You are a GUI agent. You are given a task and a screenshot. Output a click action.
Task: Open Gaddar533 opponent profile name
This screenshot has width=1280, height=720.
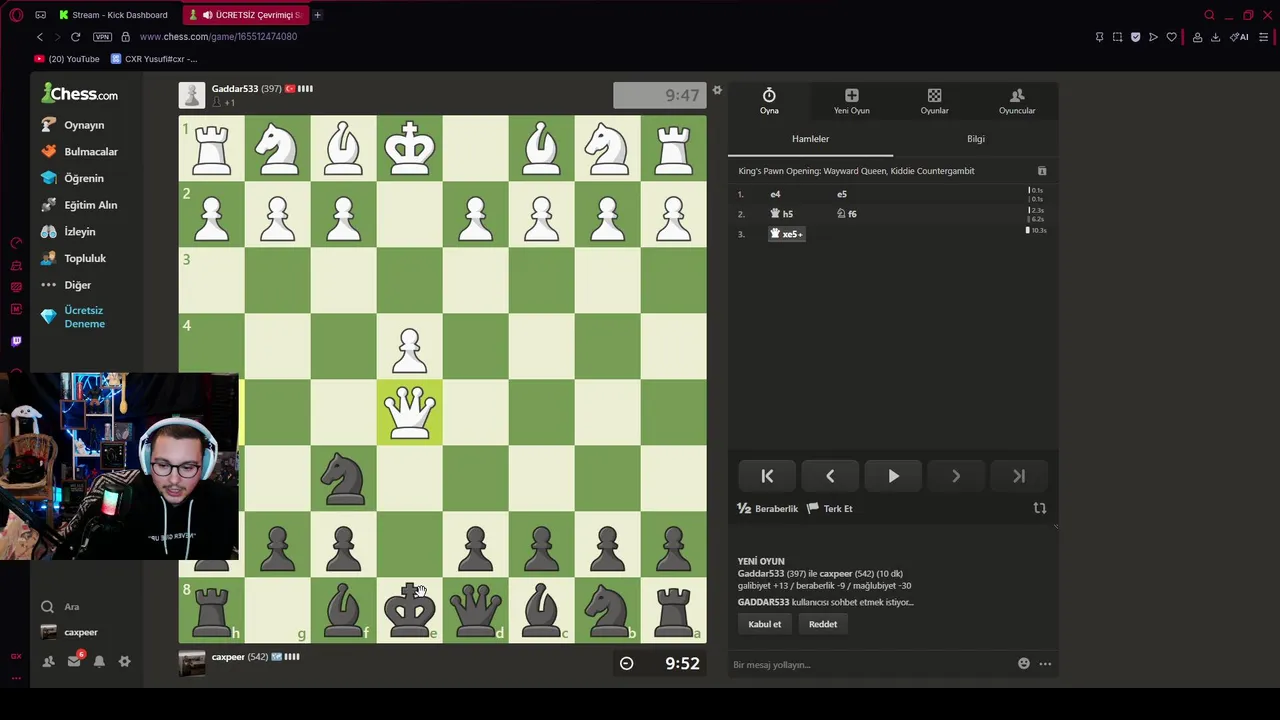[235, 89]
